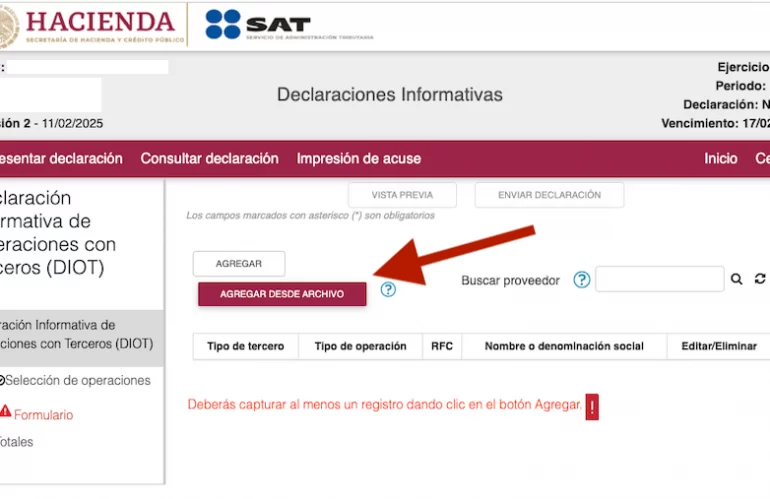Click the RFC column header
This screenshot has height=499, width=770.
point(442,346)
